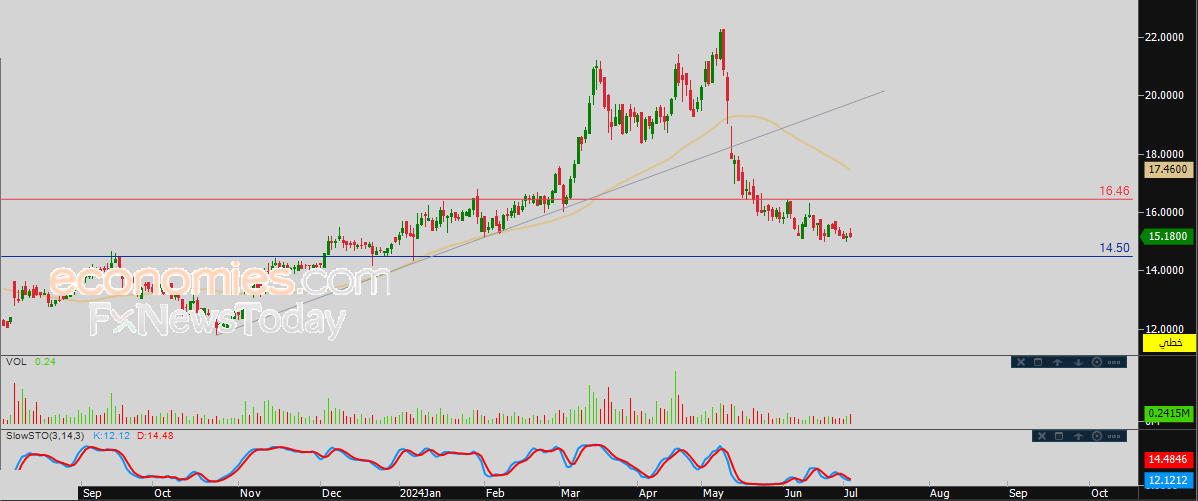Click the red 14.4846 stochastic tag
1198x501 pixels.
(1169, 460)
